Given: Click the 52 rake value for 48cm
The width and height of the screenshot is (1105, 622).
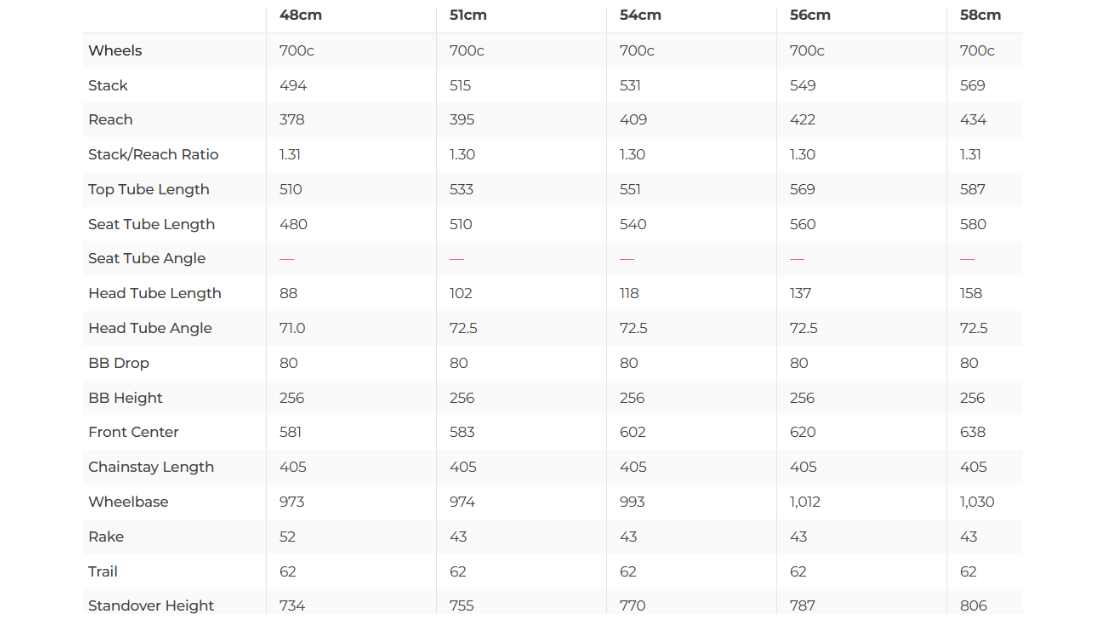Looking at the screenshot, I should 288,537.
